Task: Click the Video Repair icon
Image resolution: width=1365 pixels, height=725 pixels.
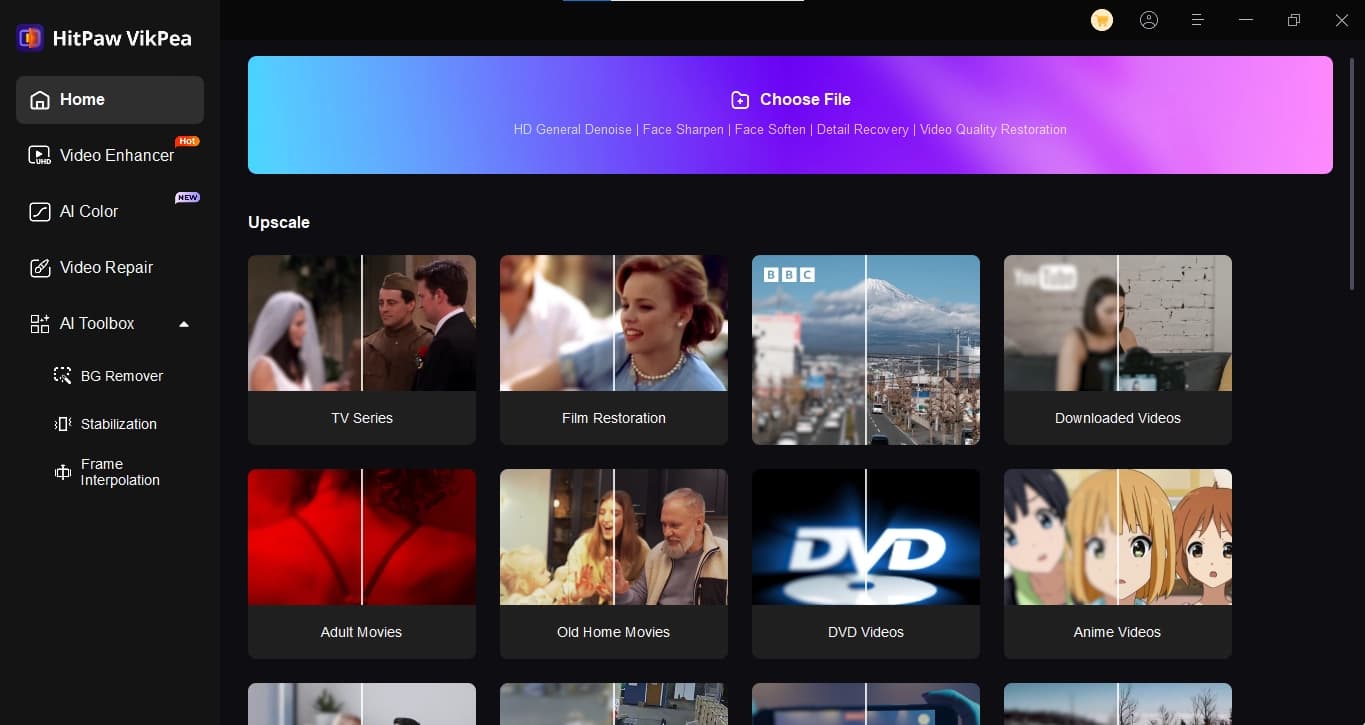Action: tap(40, 268)
